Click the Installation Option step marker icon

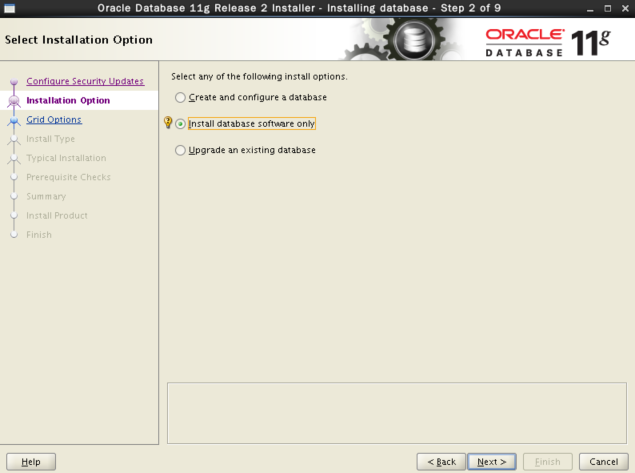coord(13,101)
